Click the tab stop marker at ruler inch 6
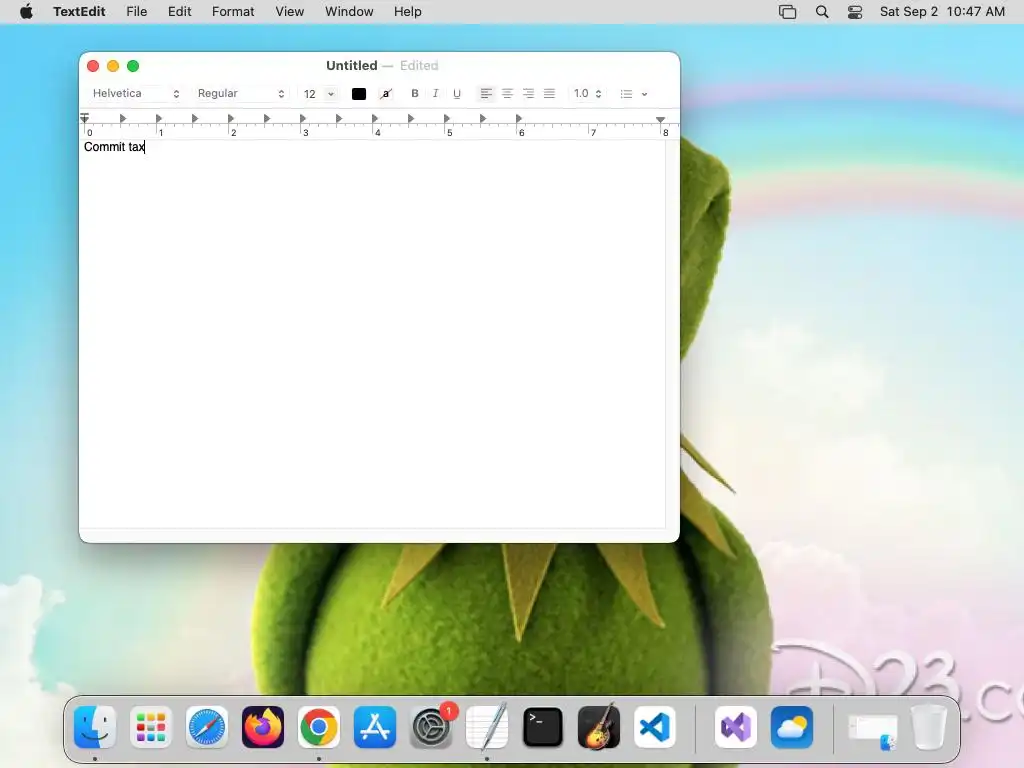Viewport: 1024px width, 768px height. 519,118
